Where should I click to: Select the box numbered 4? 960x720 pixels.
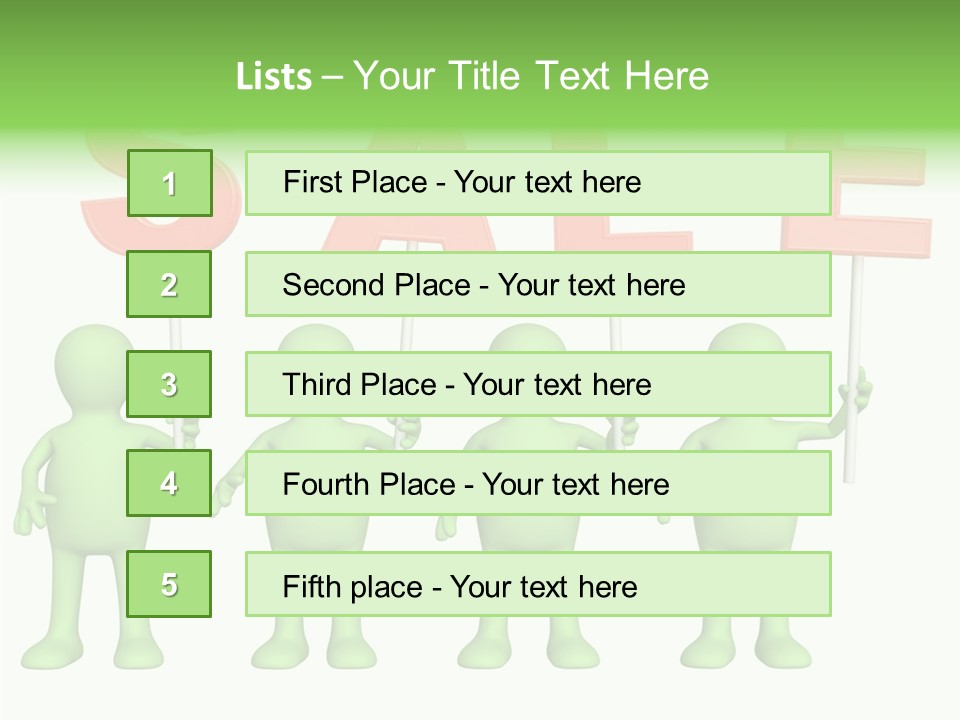click(169, 483)
